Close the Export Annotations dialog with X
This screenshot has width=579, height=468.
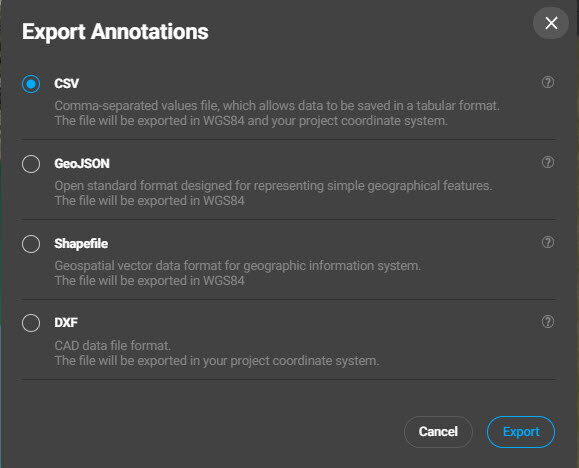click(551, 23)
